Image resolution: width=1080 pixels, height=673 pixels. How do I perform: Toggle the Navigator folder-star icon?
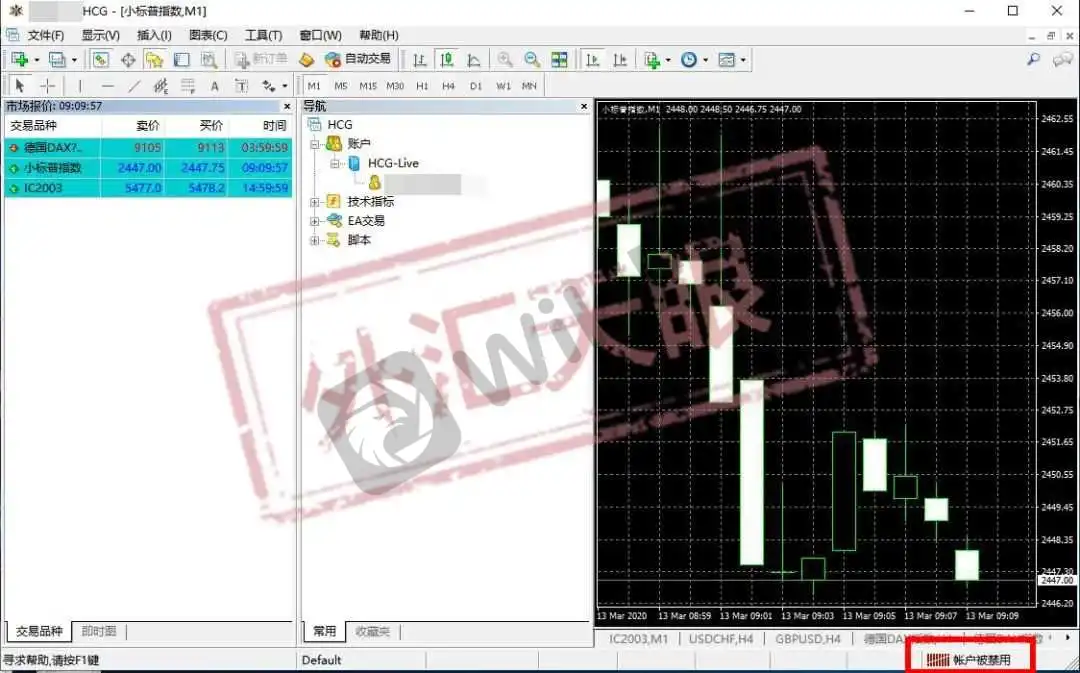[x=154, y=60]
